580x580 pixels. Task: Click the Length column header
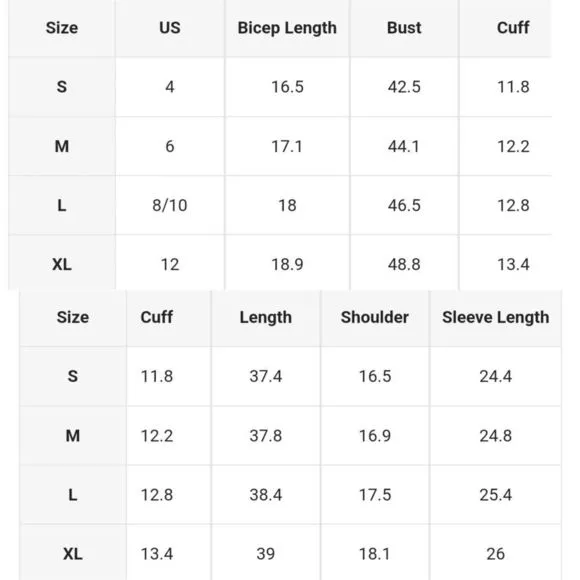pos(266,318)
